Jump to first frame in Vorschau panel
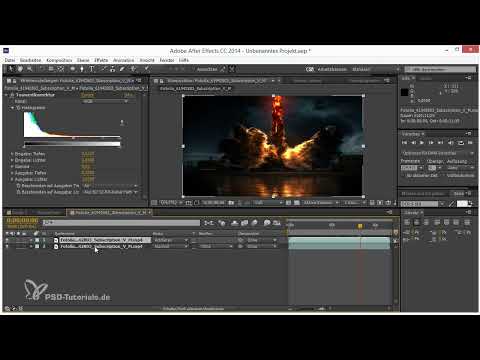The image size is (480, 360). [404, 143]
